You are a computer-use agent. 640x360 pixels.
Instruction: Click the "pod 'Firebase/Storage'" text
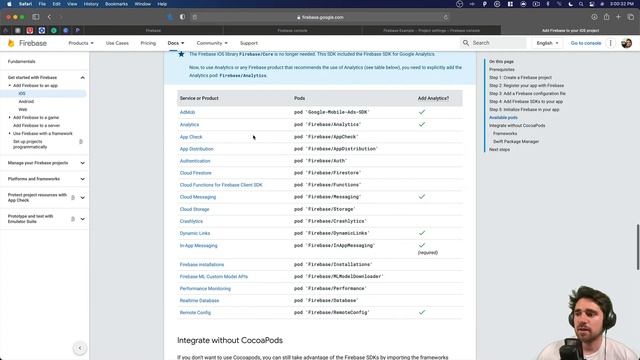point(324,209)
